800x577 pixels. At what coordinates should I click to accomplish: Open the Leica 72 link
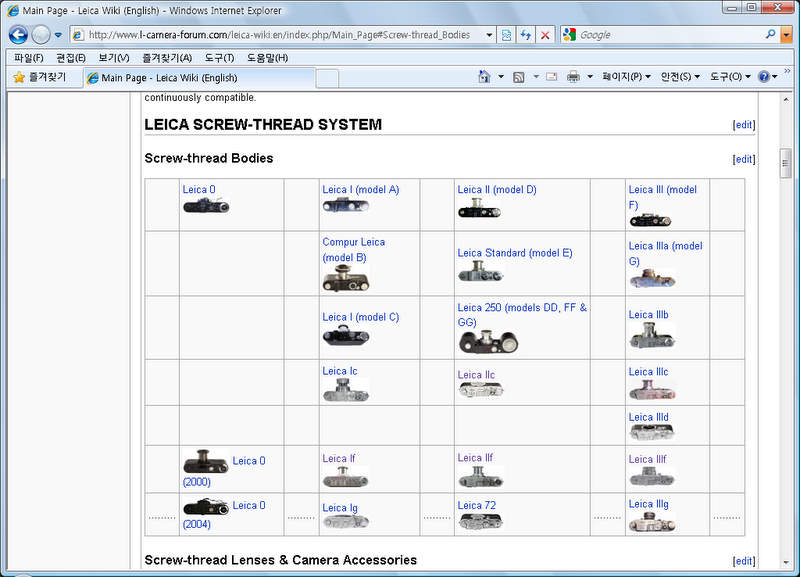coord(476,506)
